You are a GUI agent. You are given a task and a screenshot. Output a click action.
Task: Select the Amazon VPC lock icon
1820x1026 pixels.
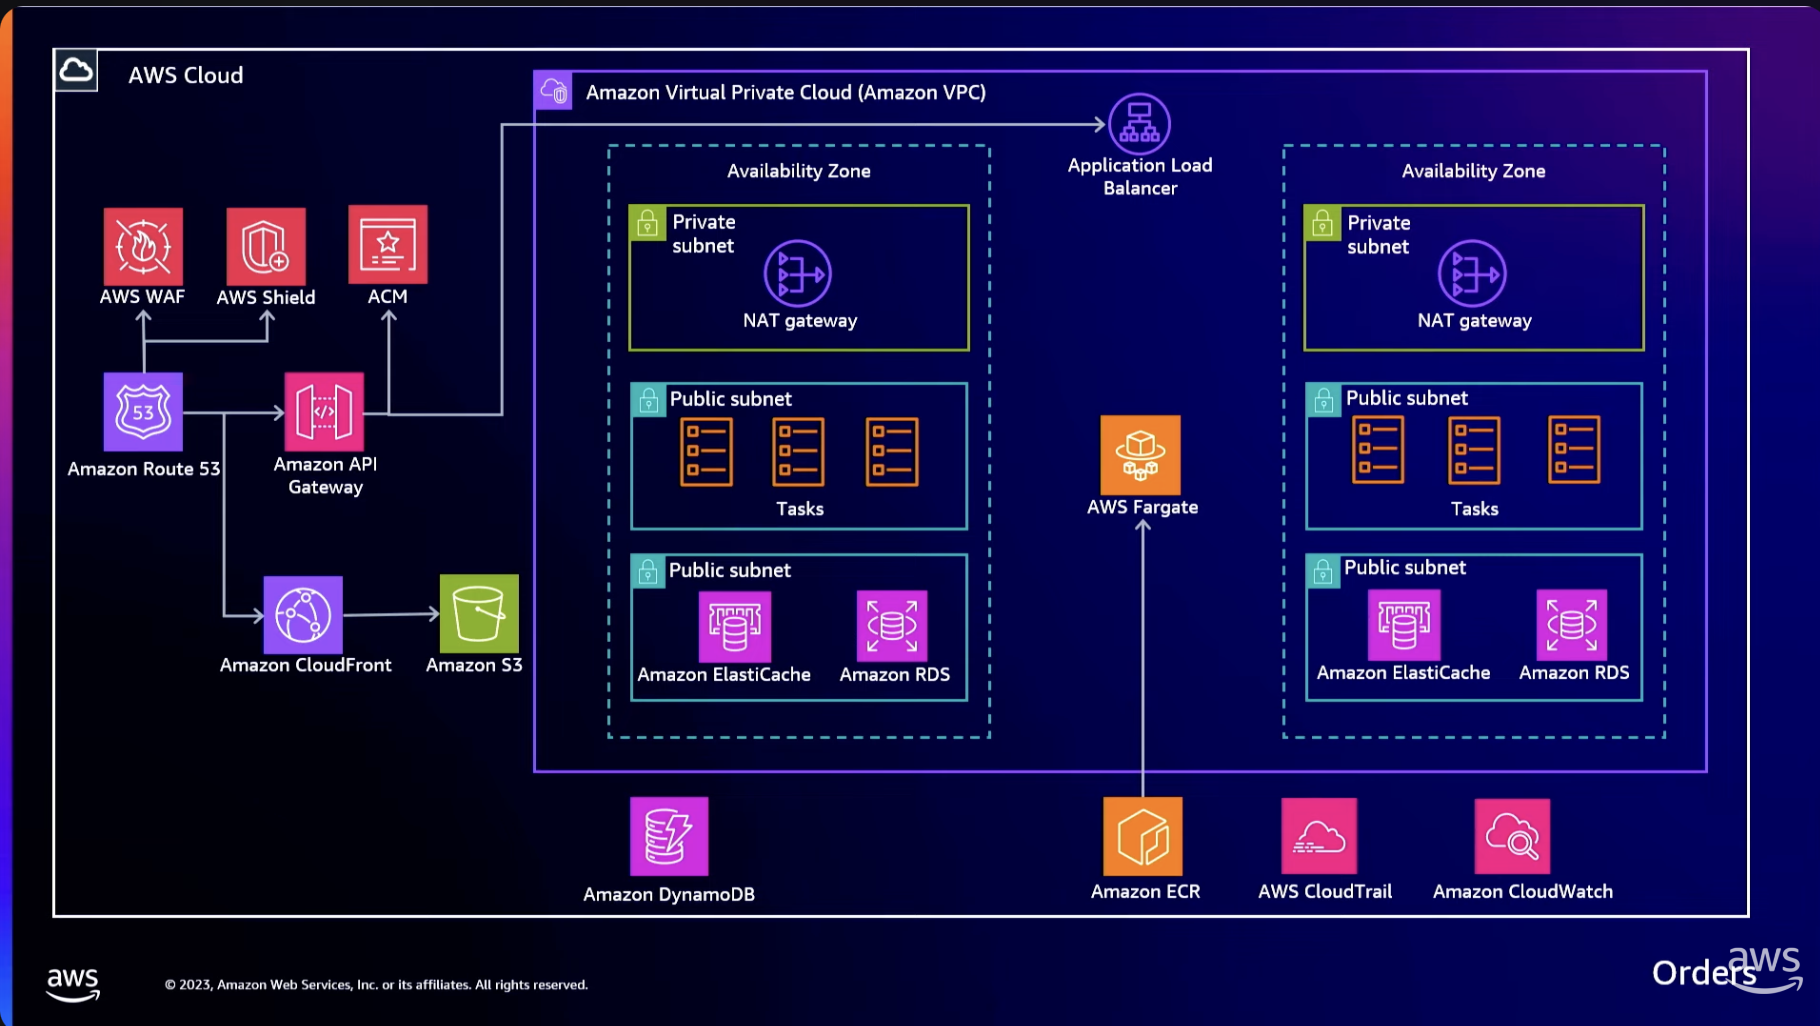(553, 90)
